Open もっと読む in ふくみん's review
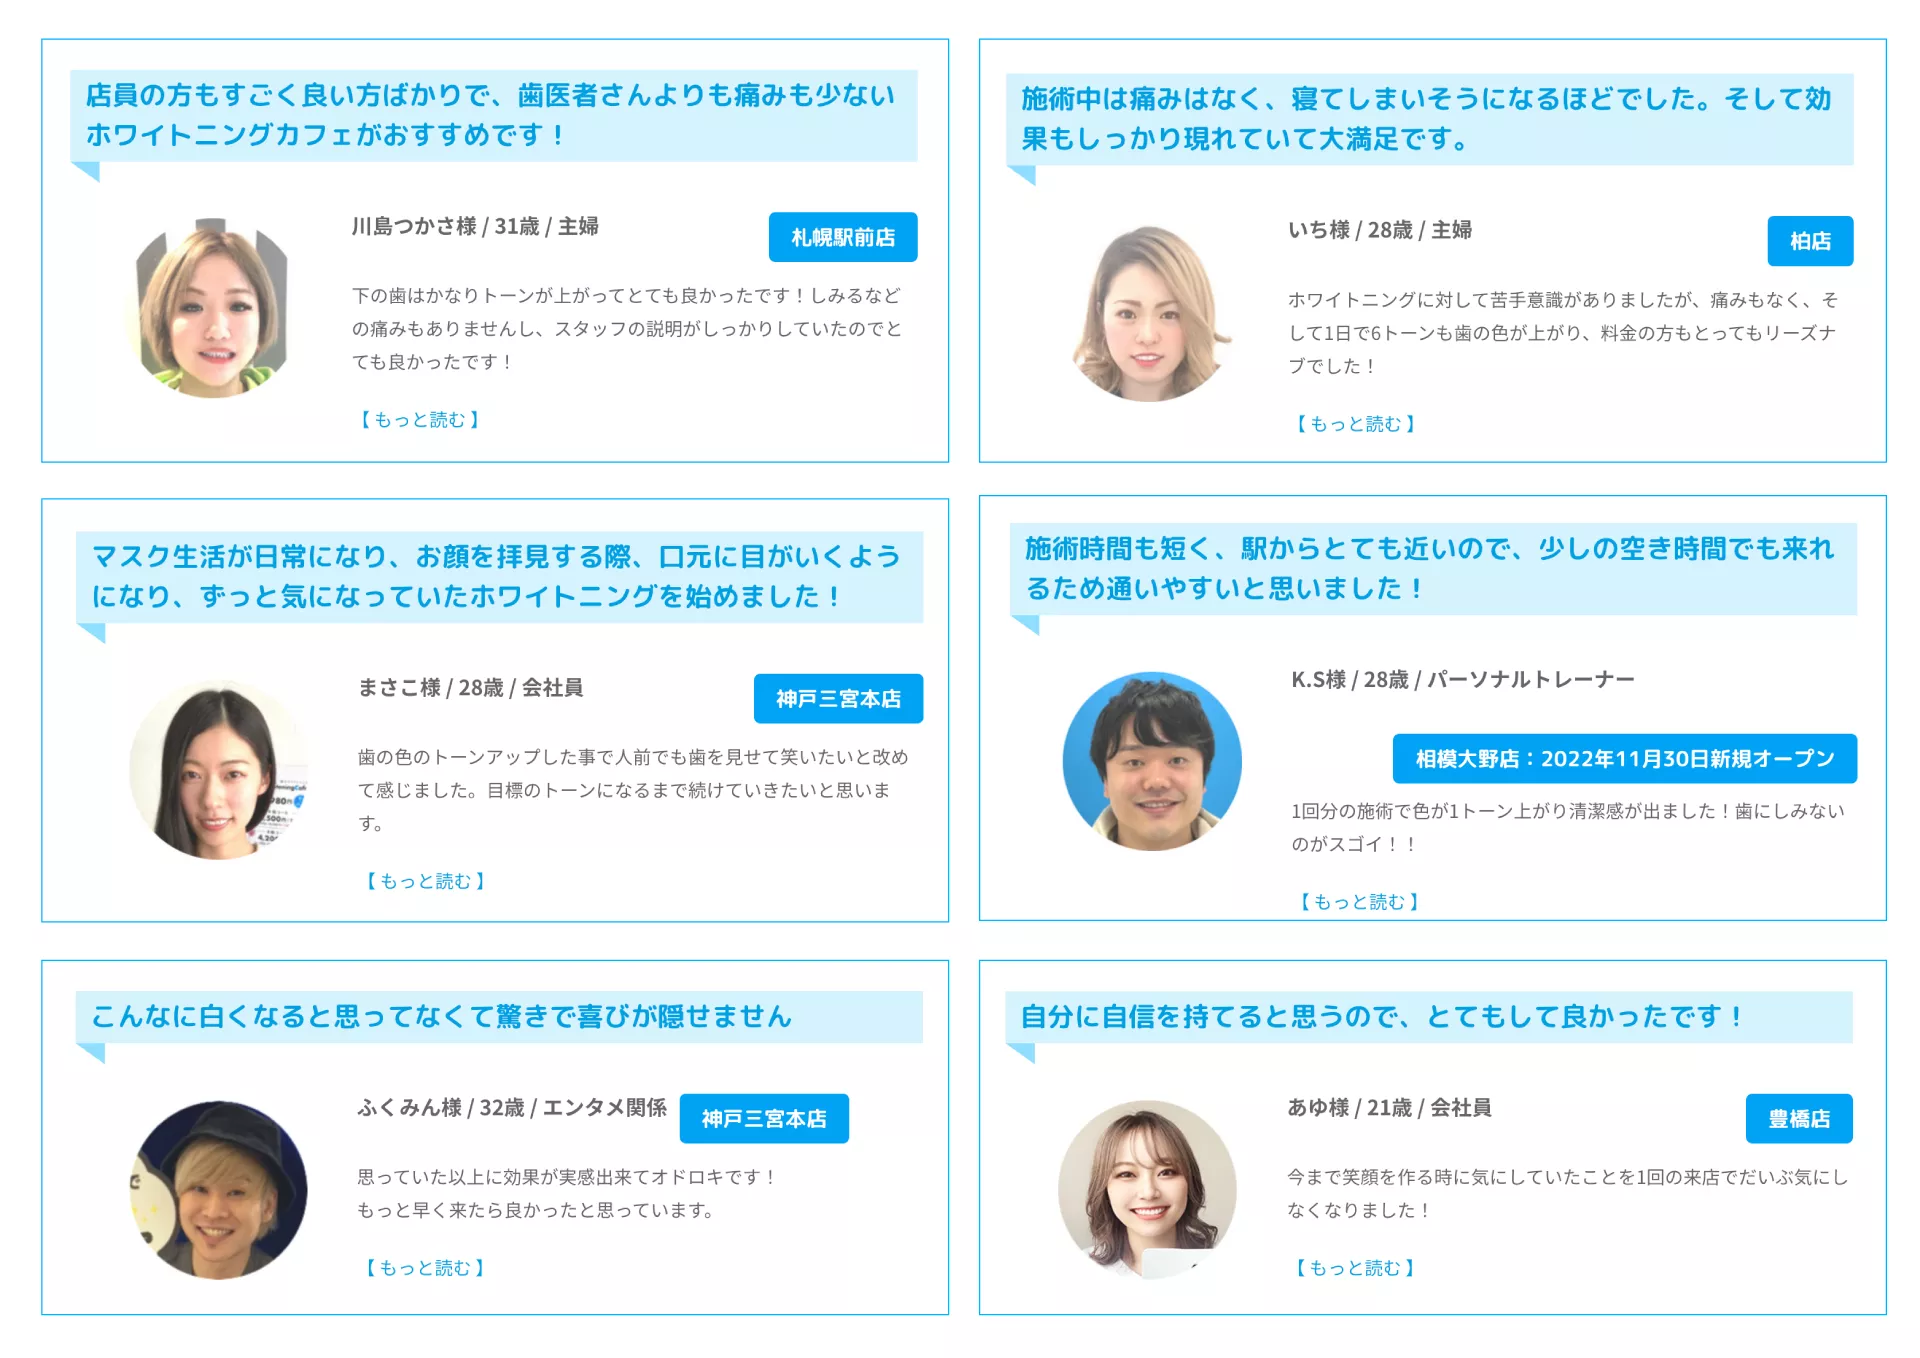 click(x=424, y=1268)
